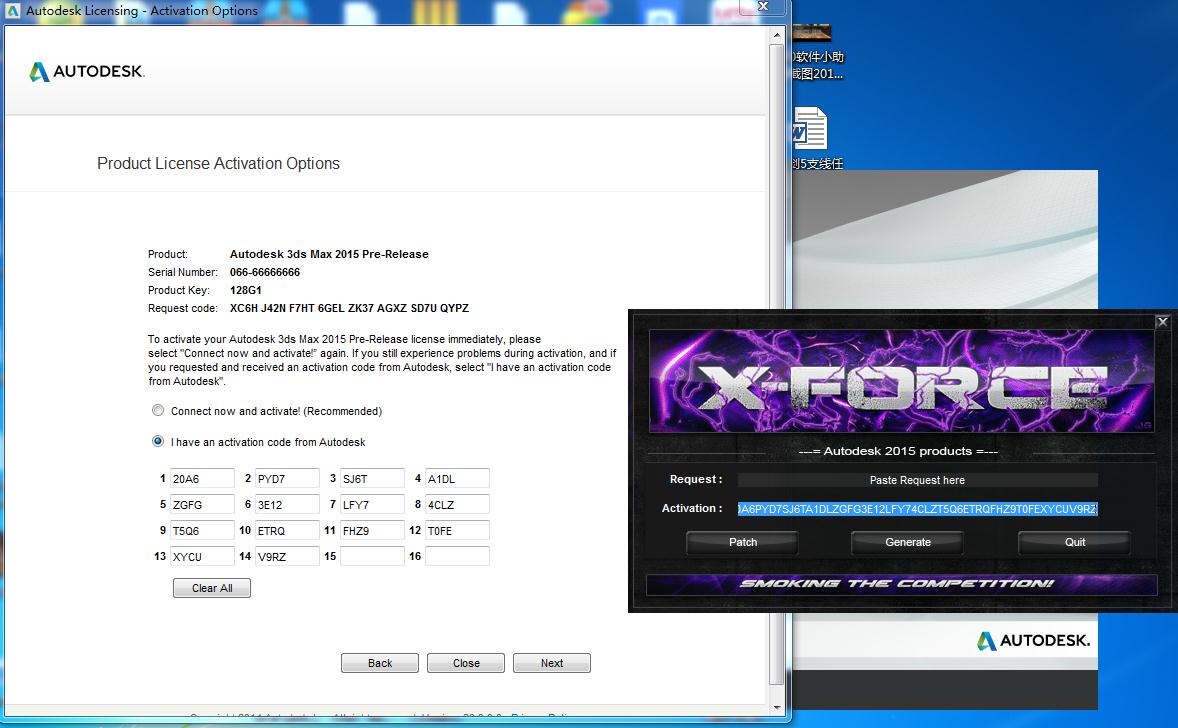The image size is (1178, 728).
Task: Click the Next button
Action: click(551, 663)
